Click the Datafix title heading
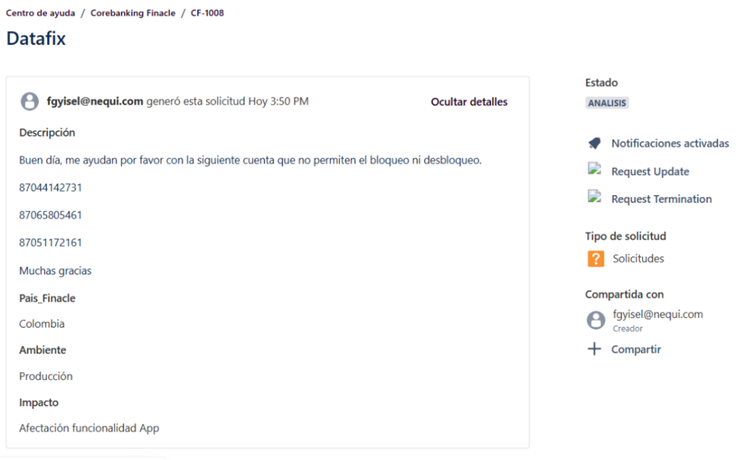 click(x=36, y=40)
